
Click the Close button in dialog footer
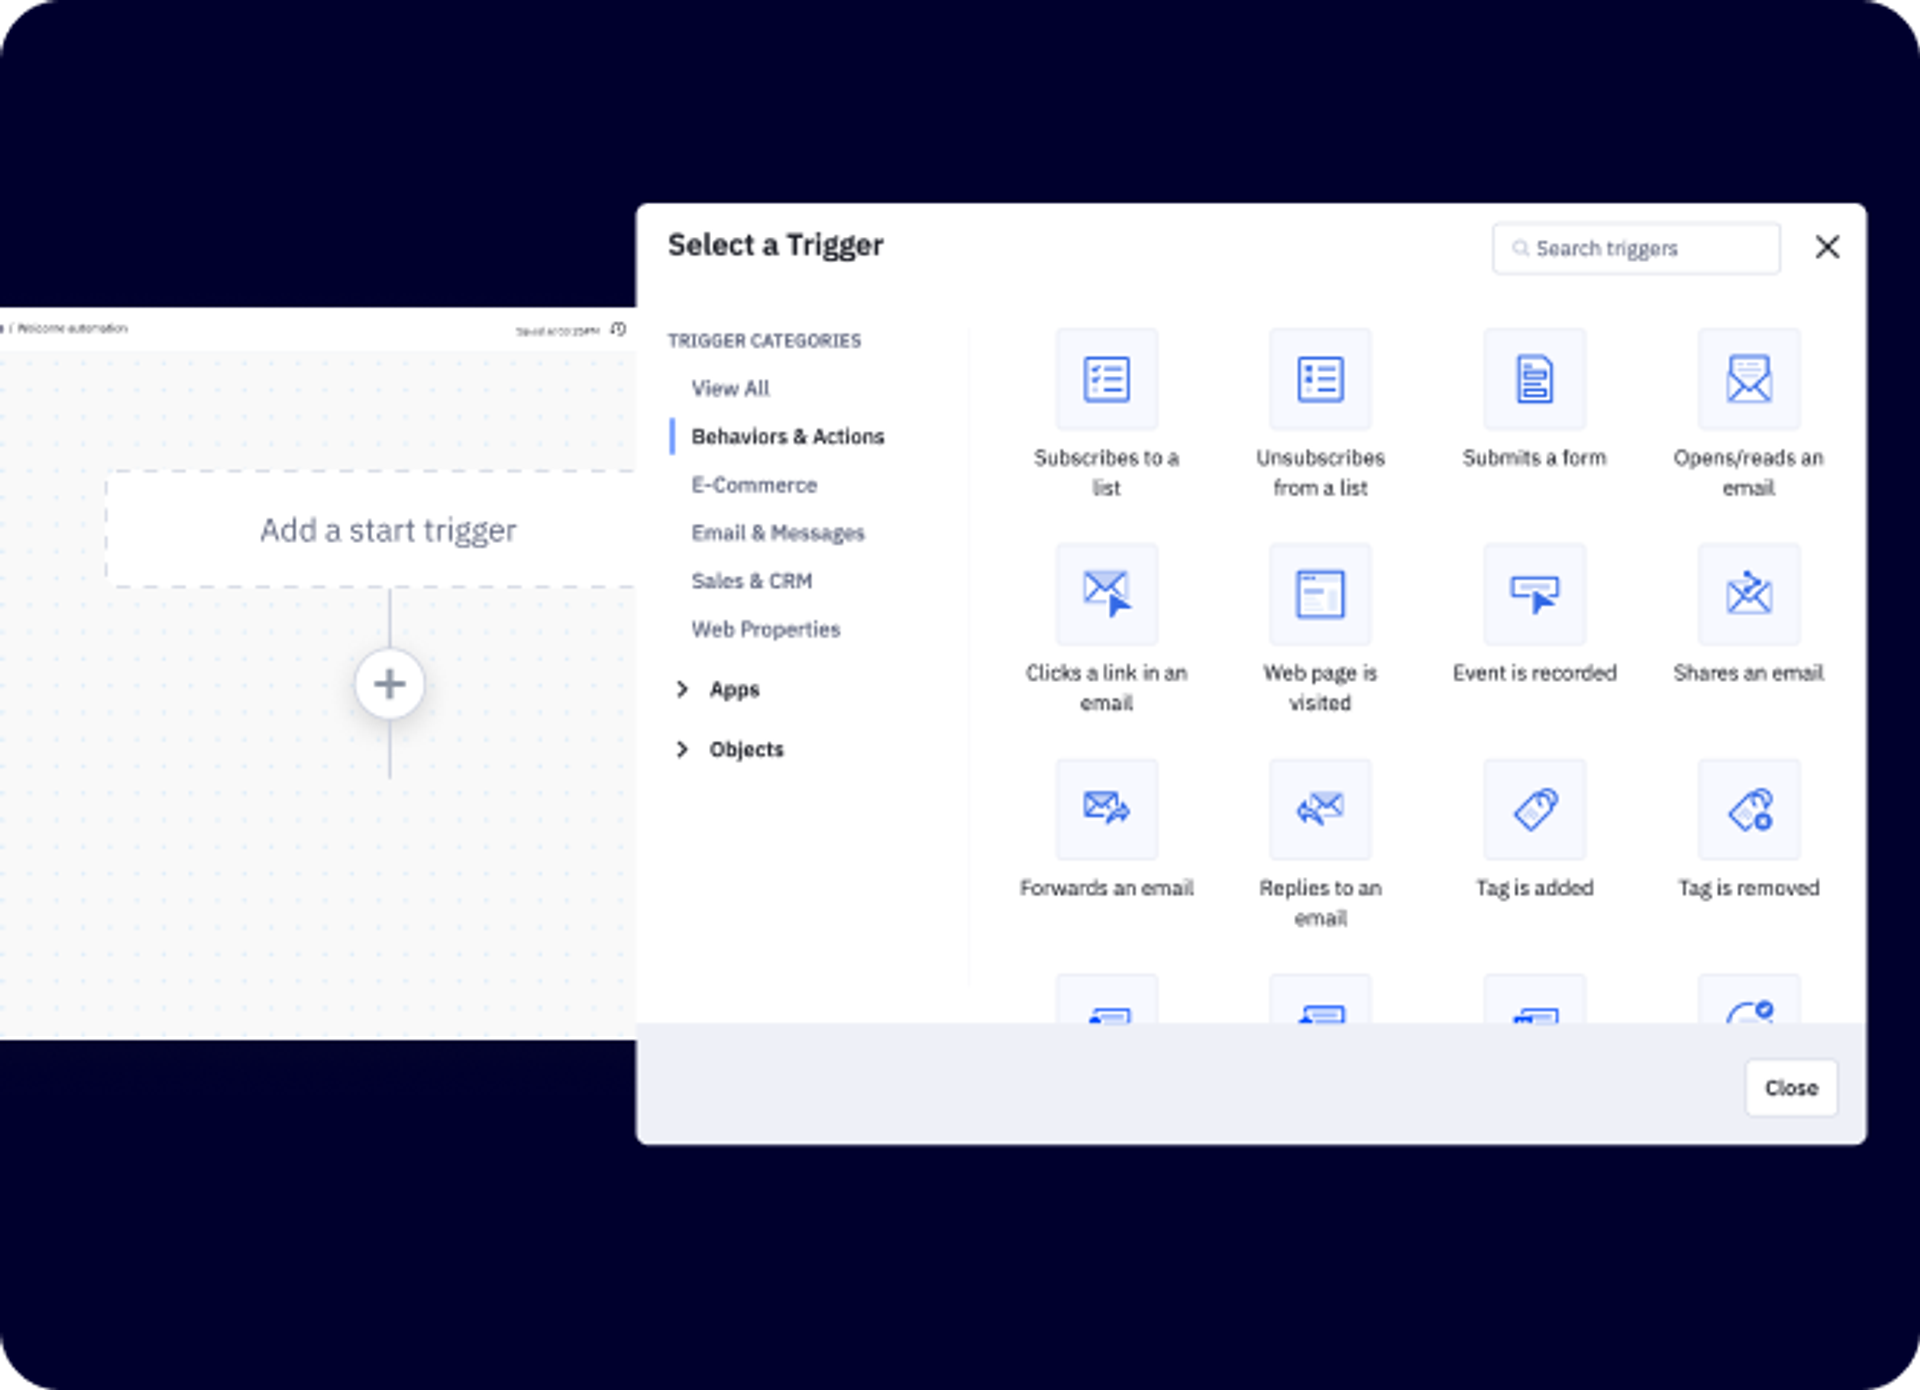[1790, 1088]
